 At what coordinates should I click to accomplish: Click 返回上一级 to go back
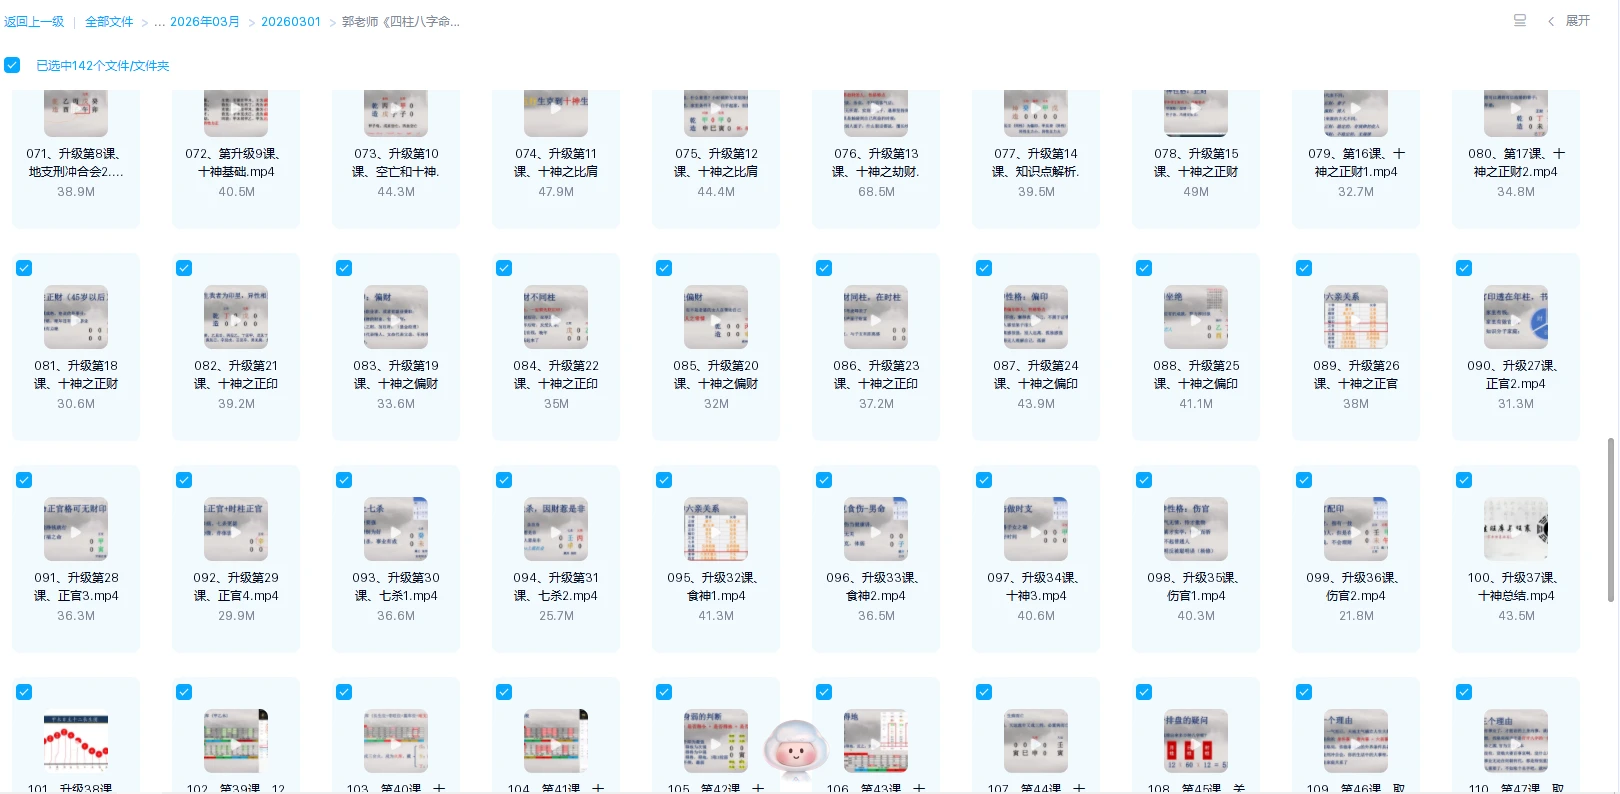[x=34, y=22]
